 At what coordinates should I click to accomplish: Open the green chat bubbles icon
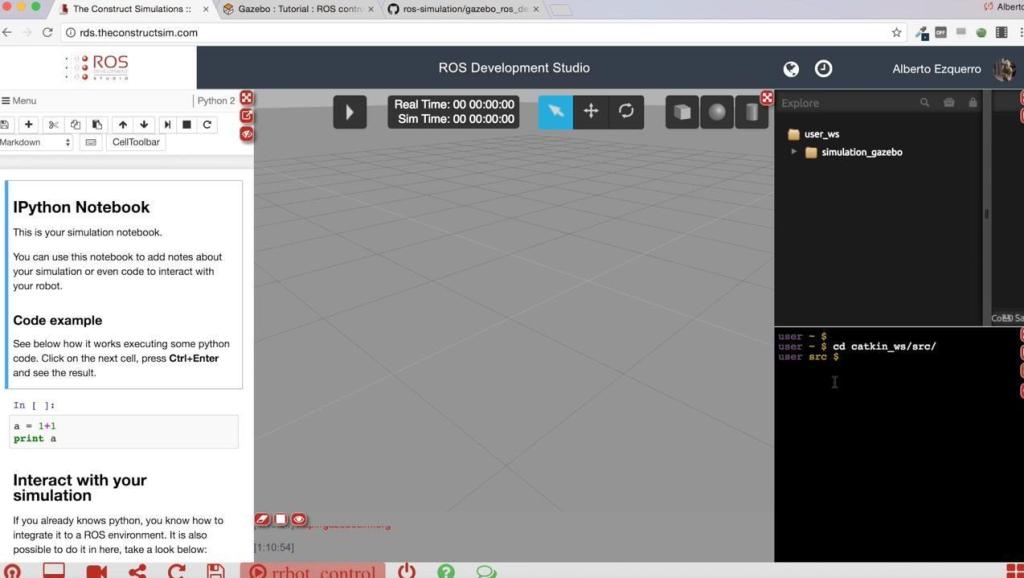click(486, 571)
